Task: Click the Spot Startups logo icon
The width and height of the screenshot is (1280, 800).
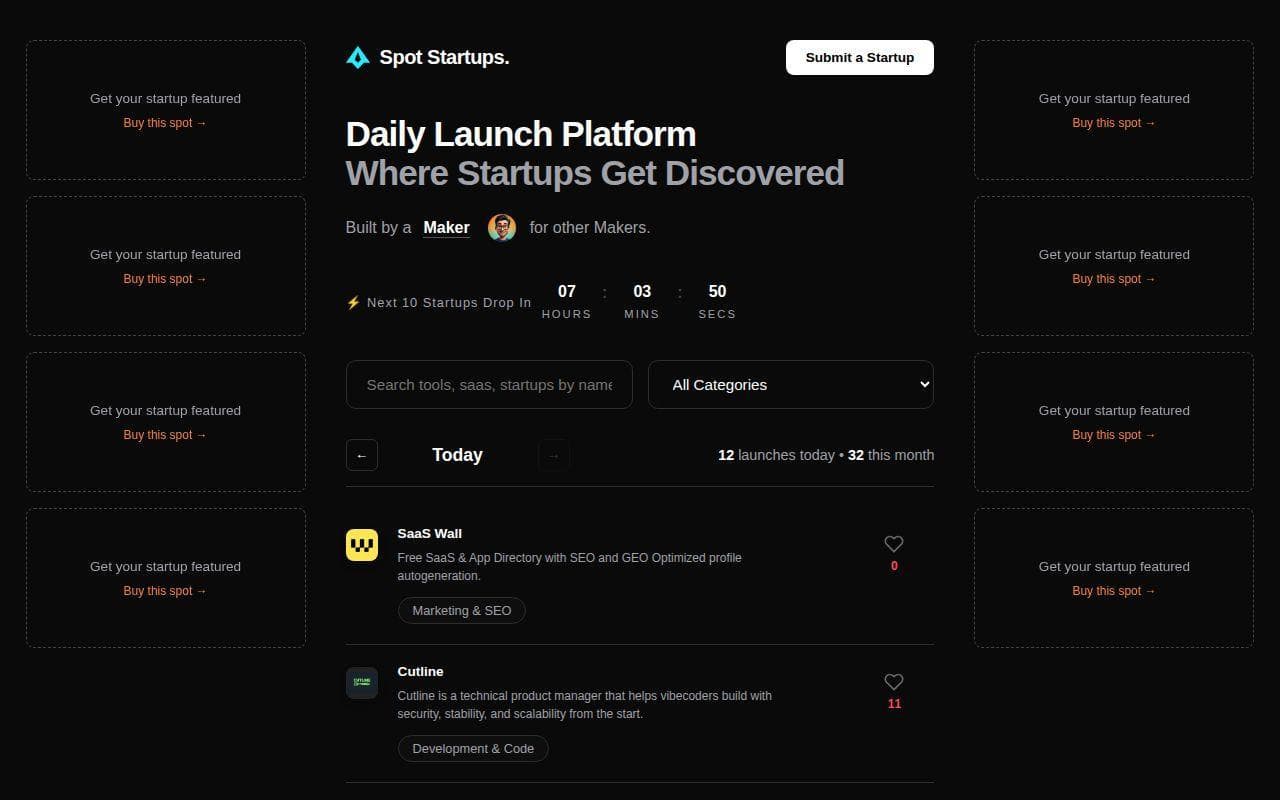Action: [358, 57]
